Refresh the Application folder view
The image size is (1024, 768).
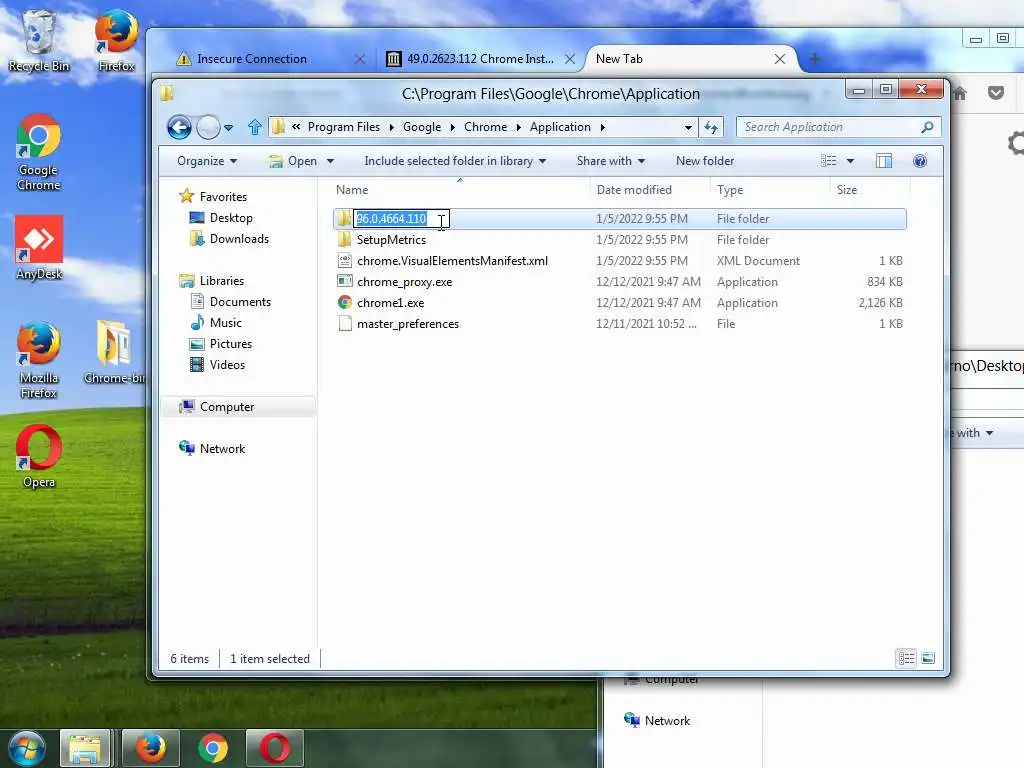click(711, 127)
